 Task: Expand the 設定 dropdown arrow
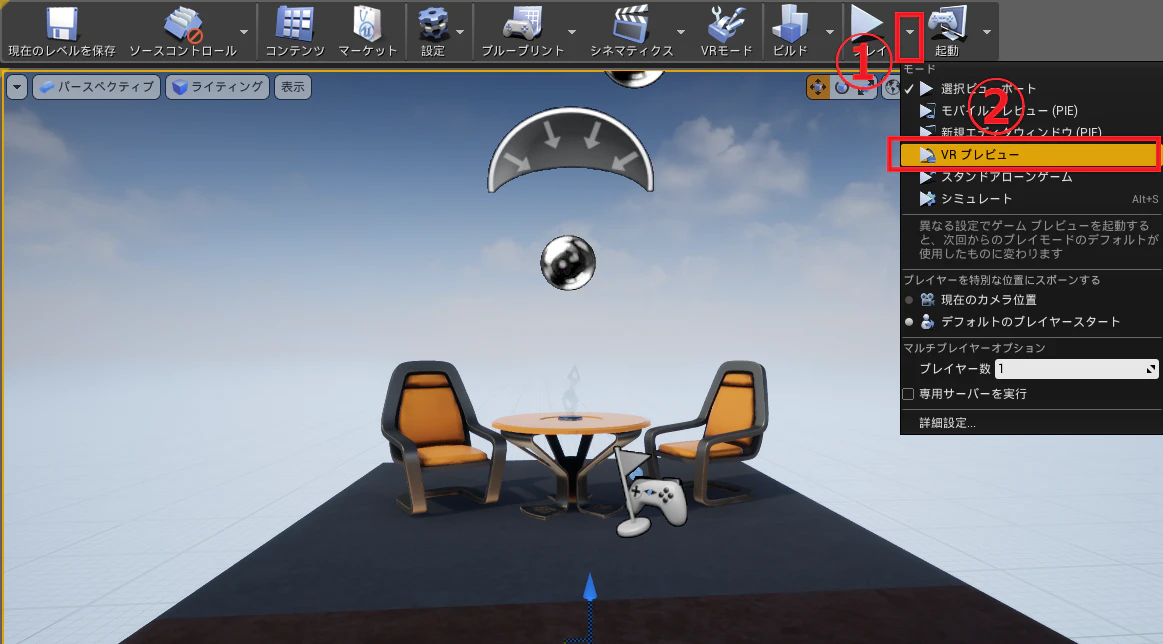(x=460, y=32)
